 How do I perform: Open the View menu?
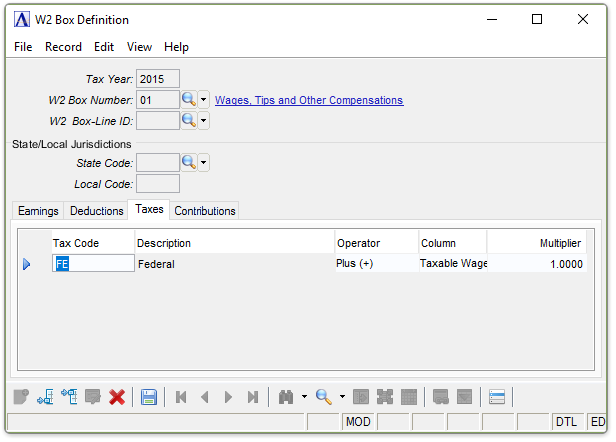(x=140, y=47)
